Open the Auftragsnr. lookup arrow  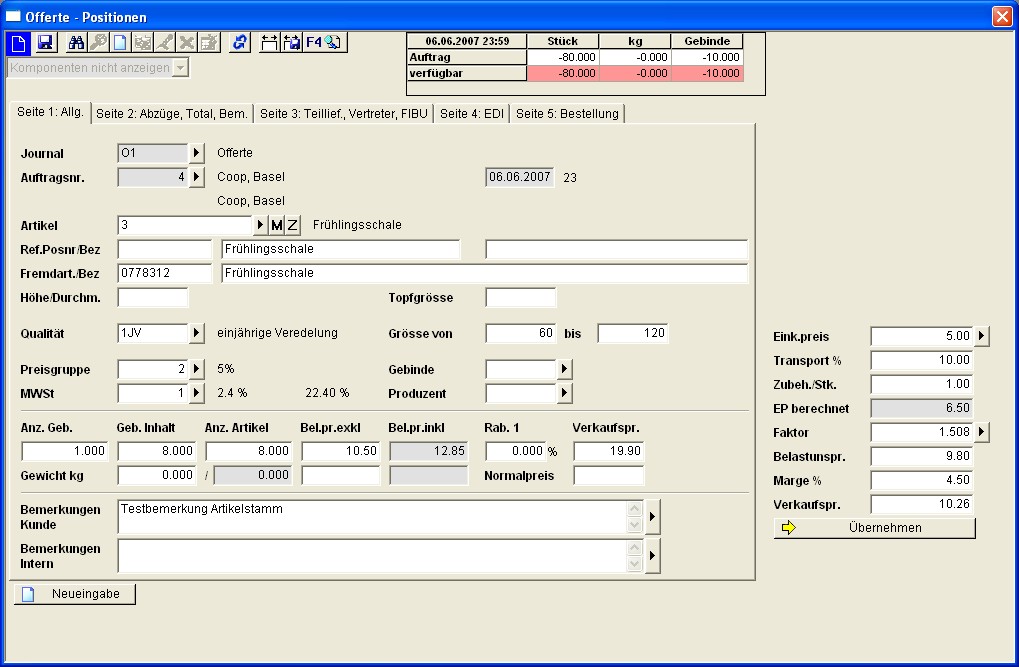tap(196, 177)
